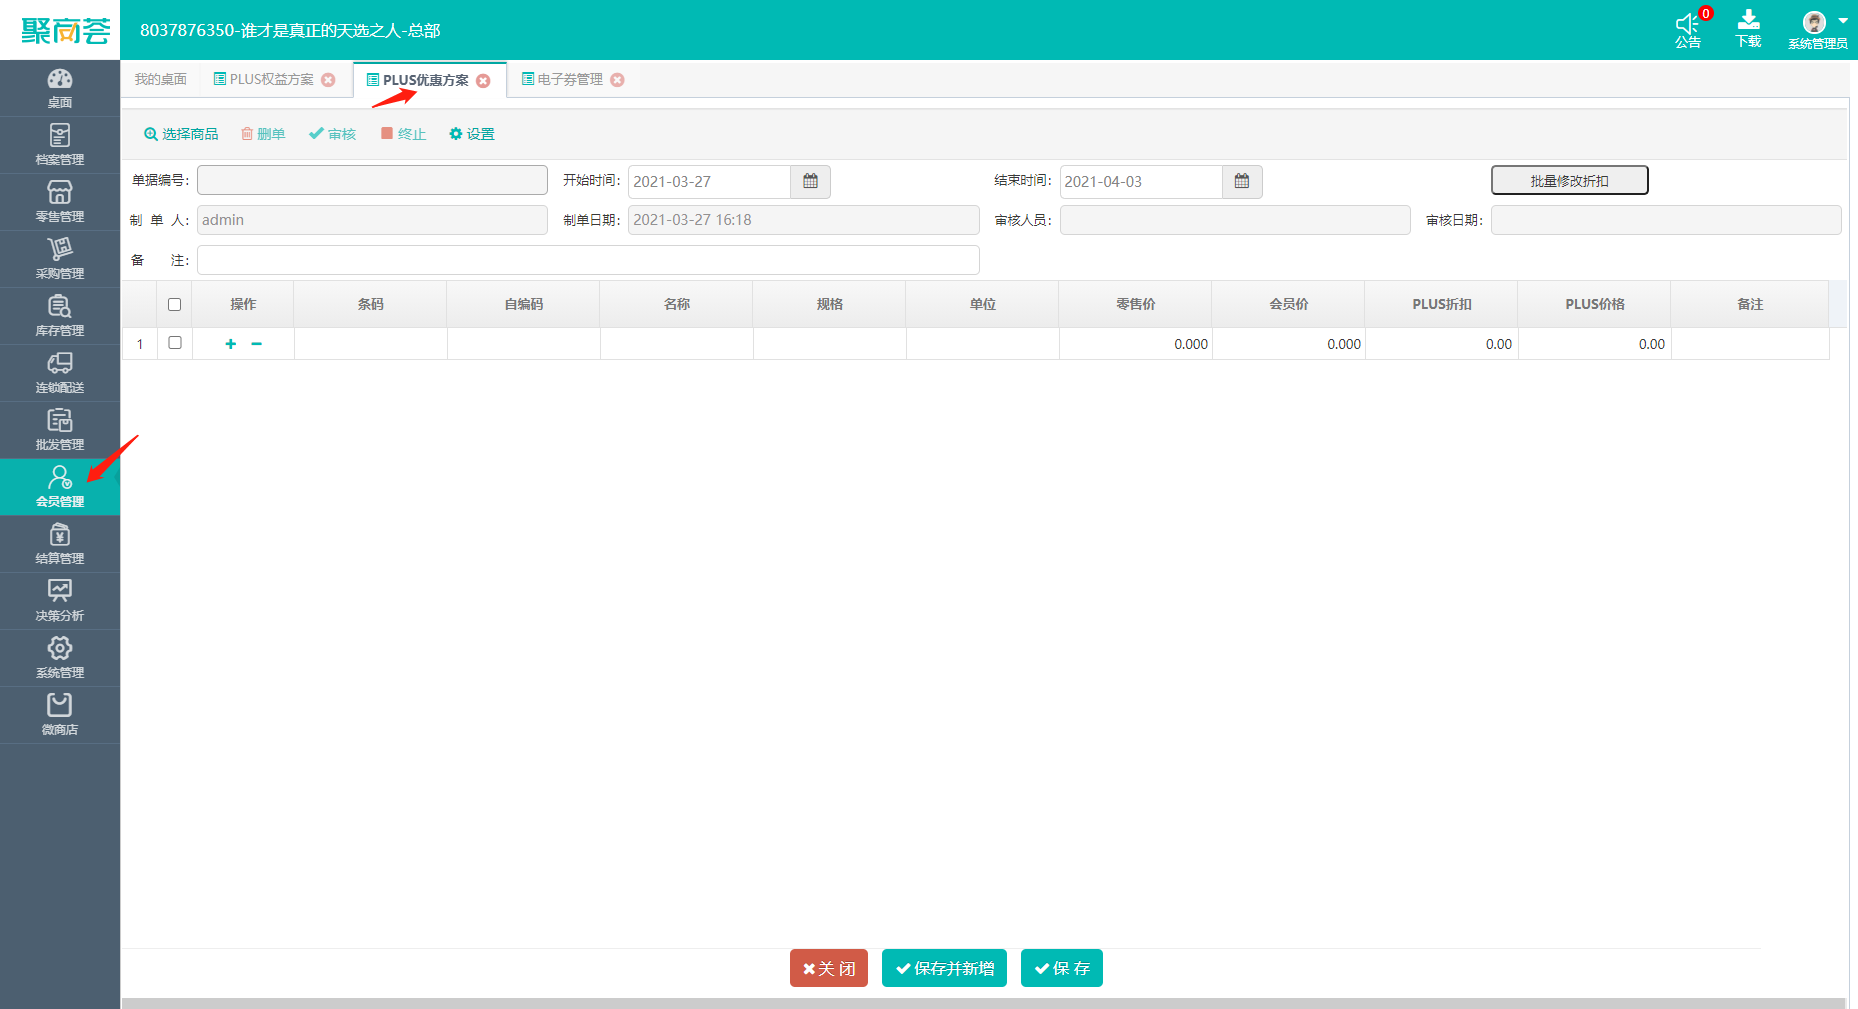Close the PLUS权益方案 tab

[328, 80]
